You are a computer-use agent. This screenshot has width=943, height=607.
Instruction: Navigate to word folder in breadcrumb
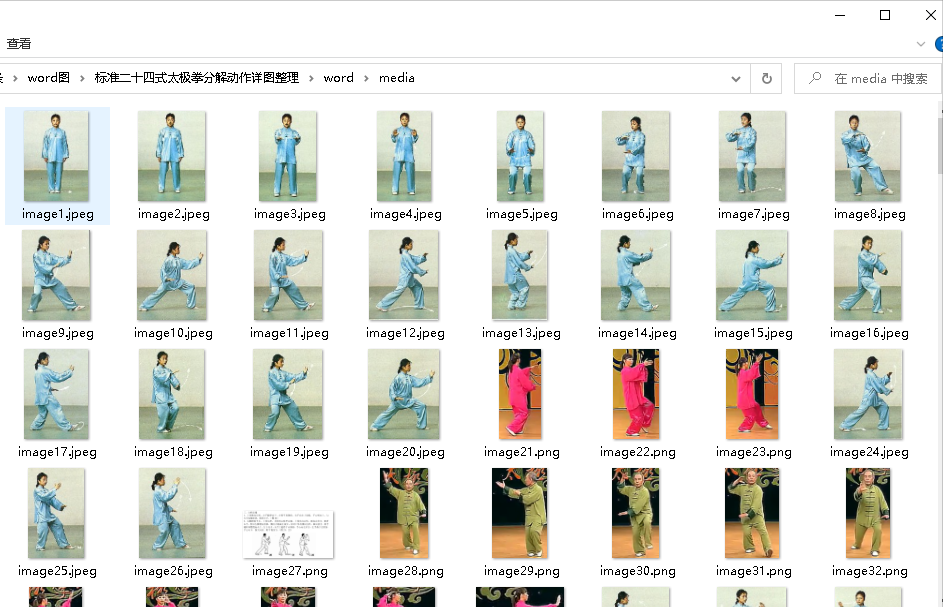coord(339,78)
